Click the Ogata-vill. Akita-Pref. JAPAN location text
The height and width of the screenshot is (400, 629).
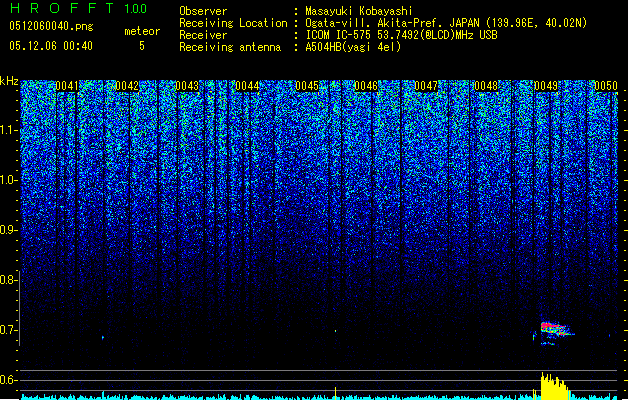coord(446,23)
